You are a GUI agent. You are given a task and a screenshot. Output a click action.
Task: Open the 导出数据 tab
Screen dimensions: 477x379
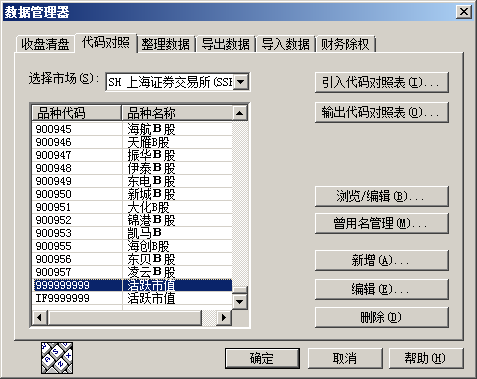[226, 44]
